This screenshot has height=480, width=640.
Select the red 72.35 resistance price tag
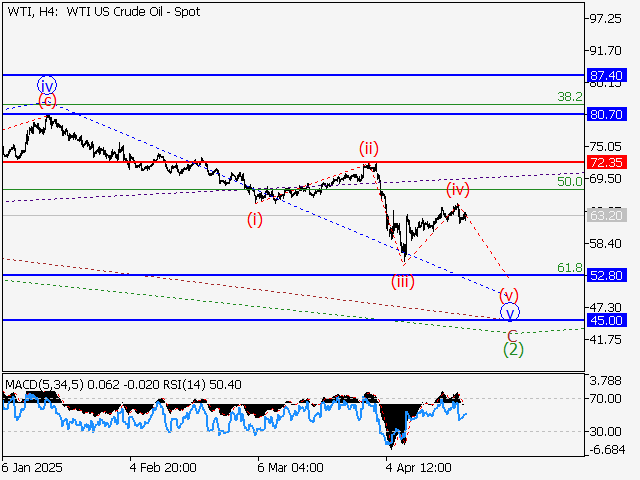[607, 162]
